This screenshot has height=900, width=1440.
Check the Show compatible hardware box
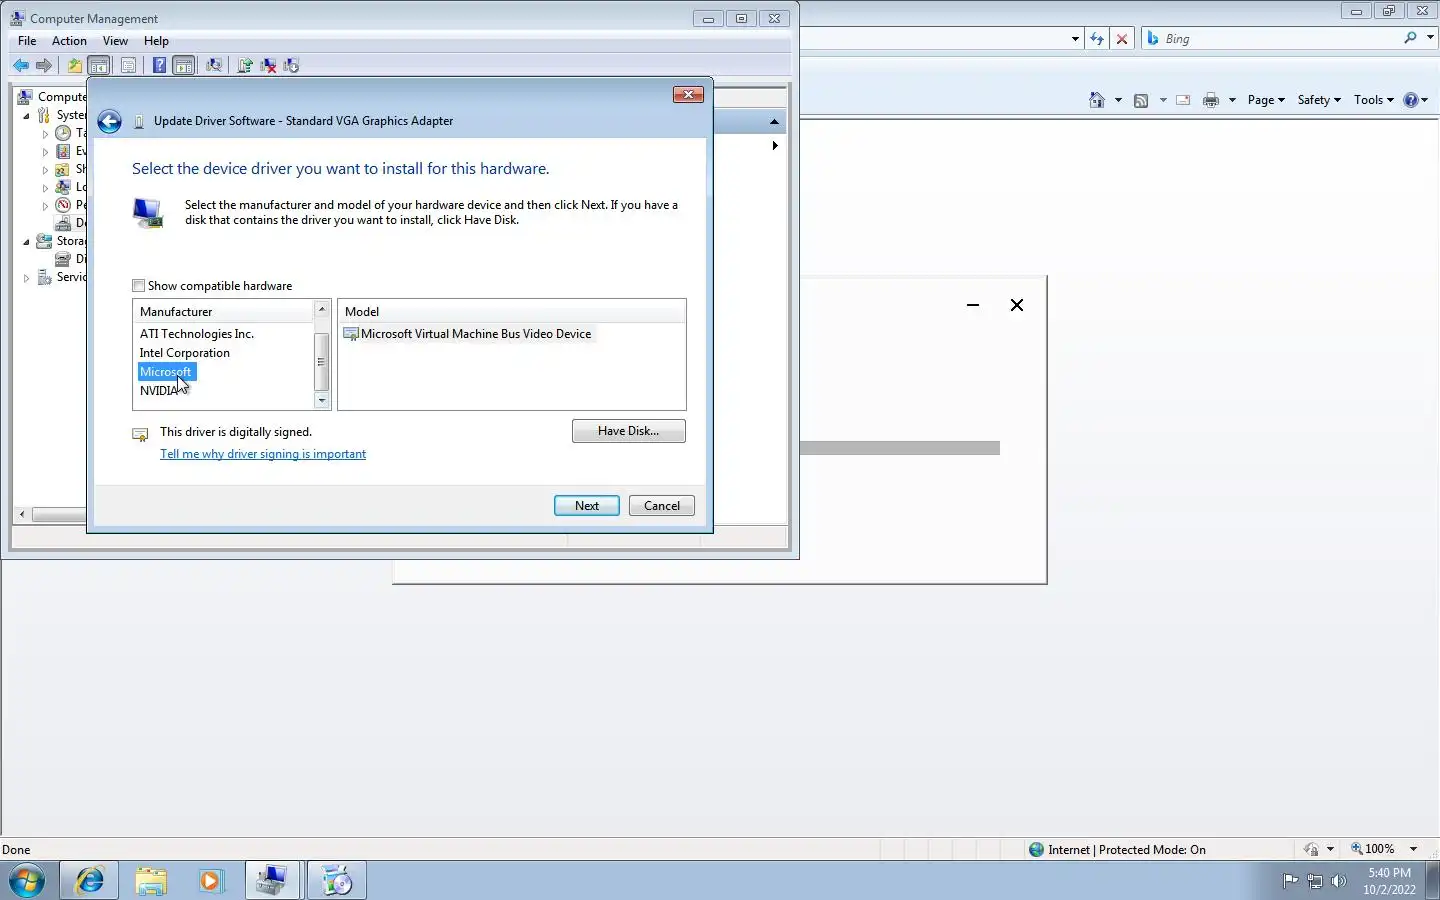(138, 286)
